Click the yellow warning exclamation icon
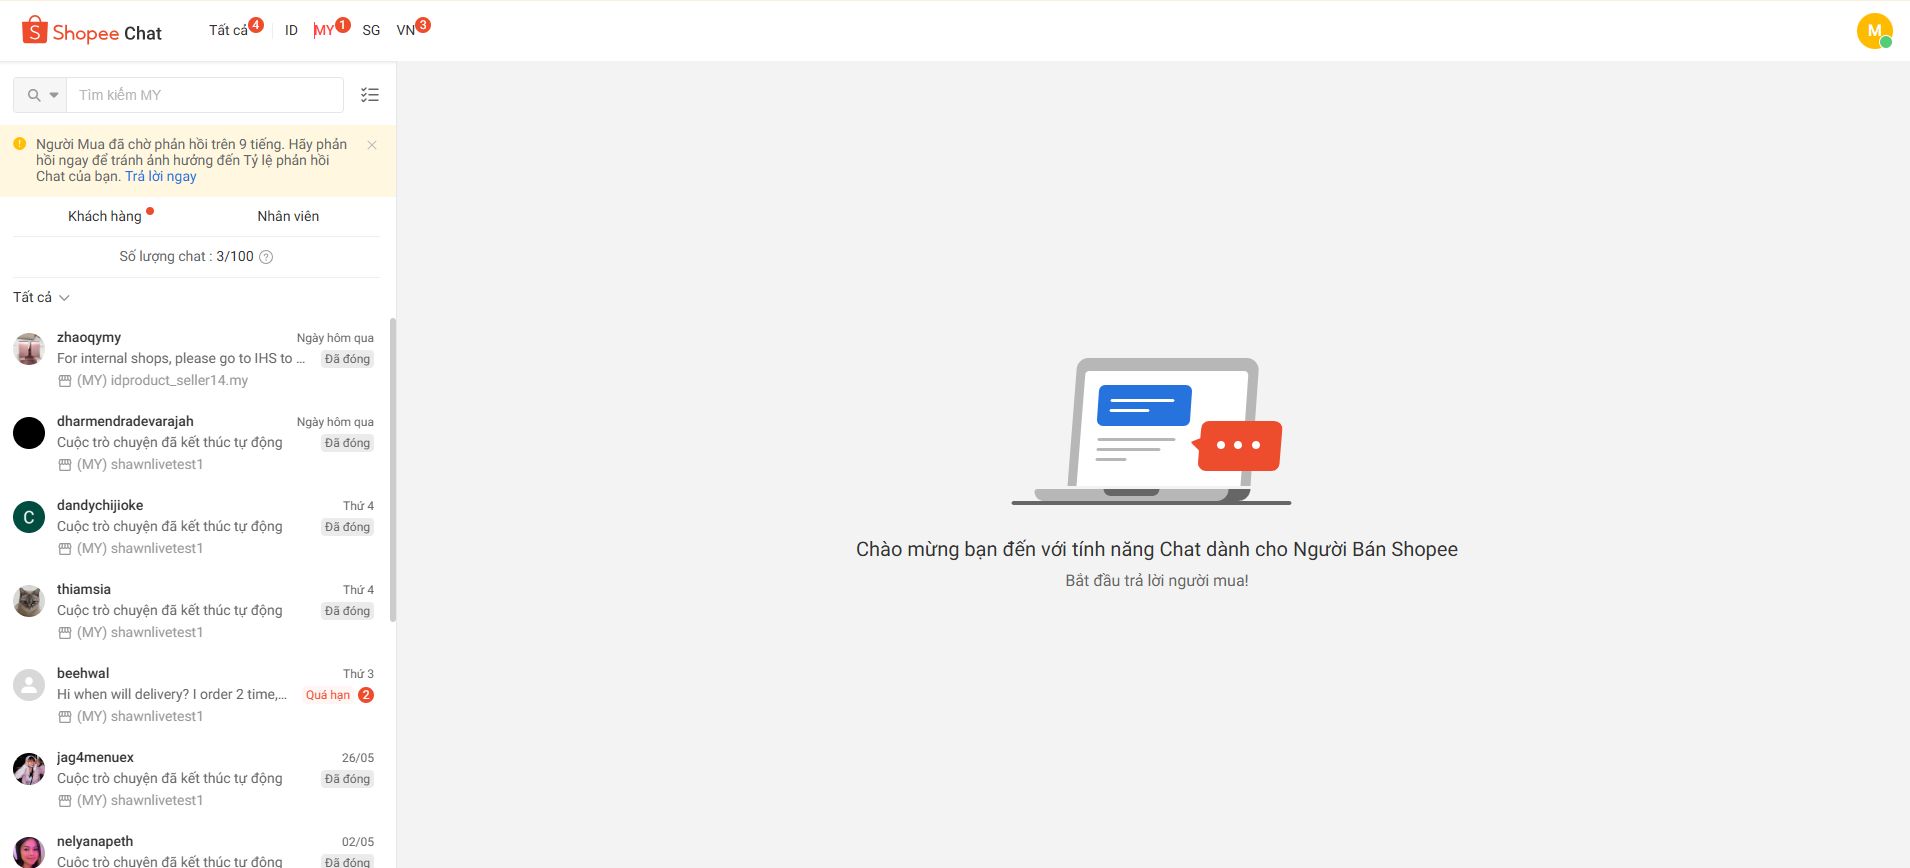This screenshot has width=1910, height=868. (19, 144)
